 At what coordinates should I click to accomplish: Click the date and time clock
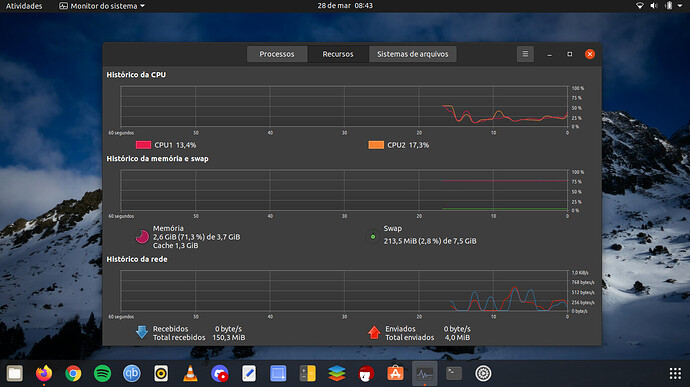[x=345, y=6]
